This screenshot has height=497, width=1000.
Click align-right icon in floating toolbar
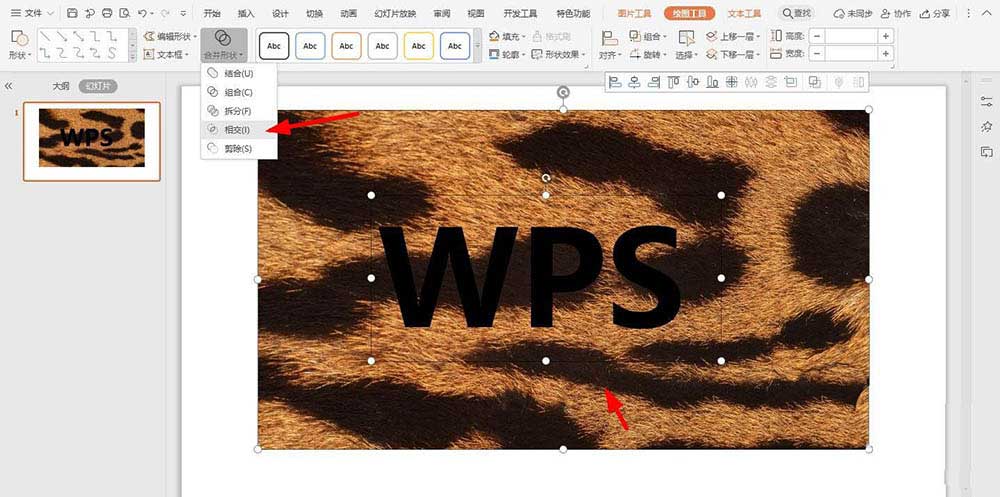[x=654, y=82]
